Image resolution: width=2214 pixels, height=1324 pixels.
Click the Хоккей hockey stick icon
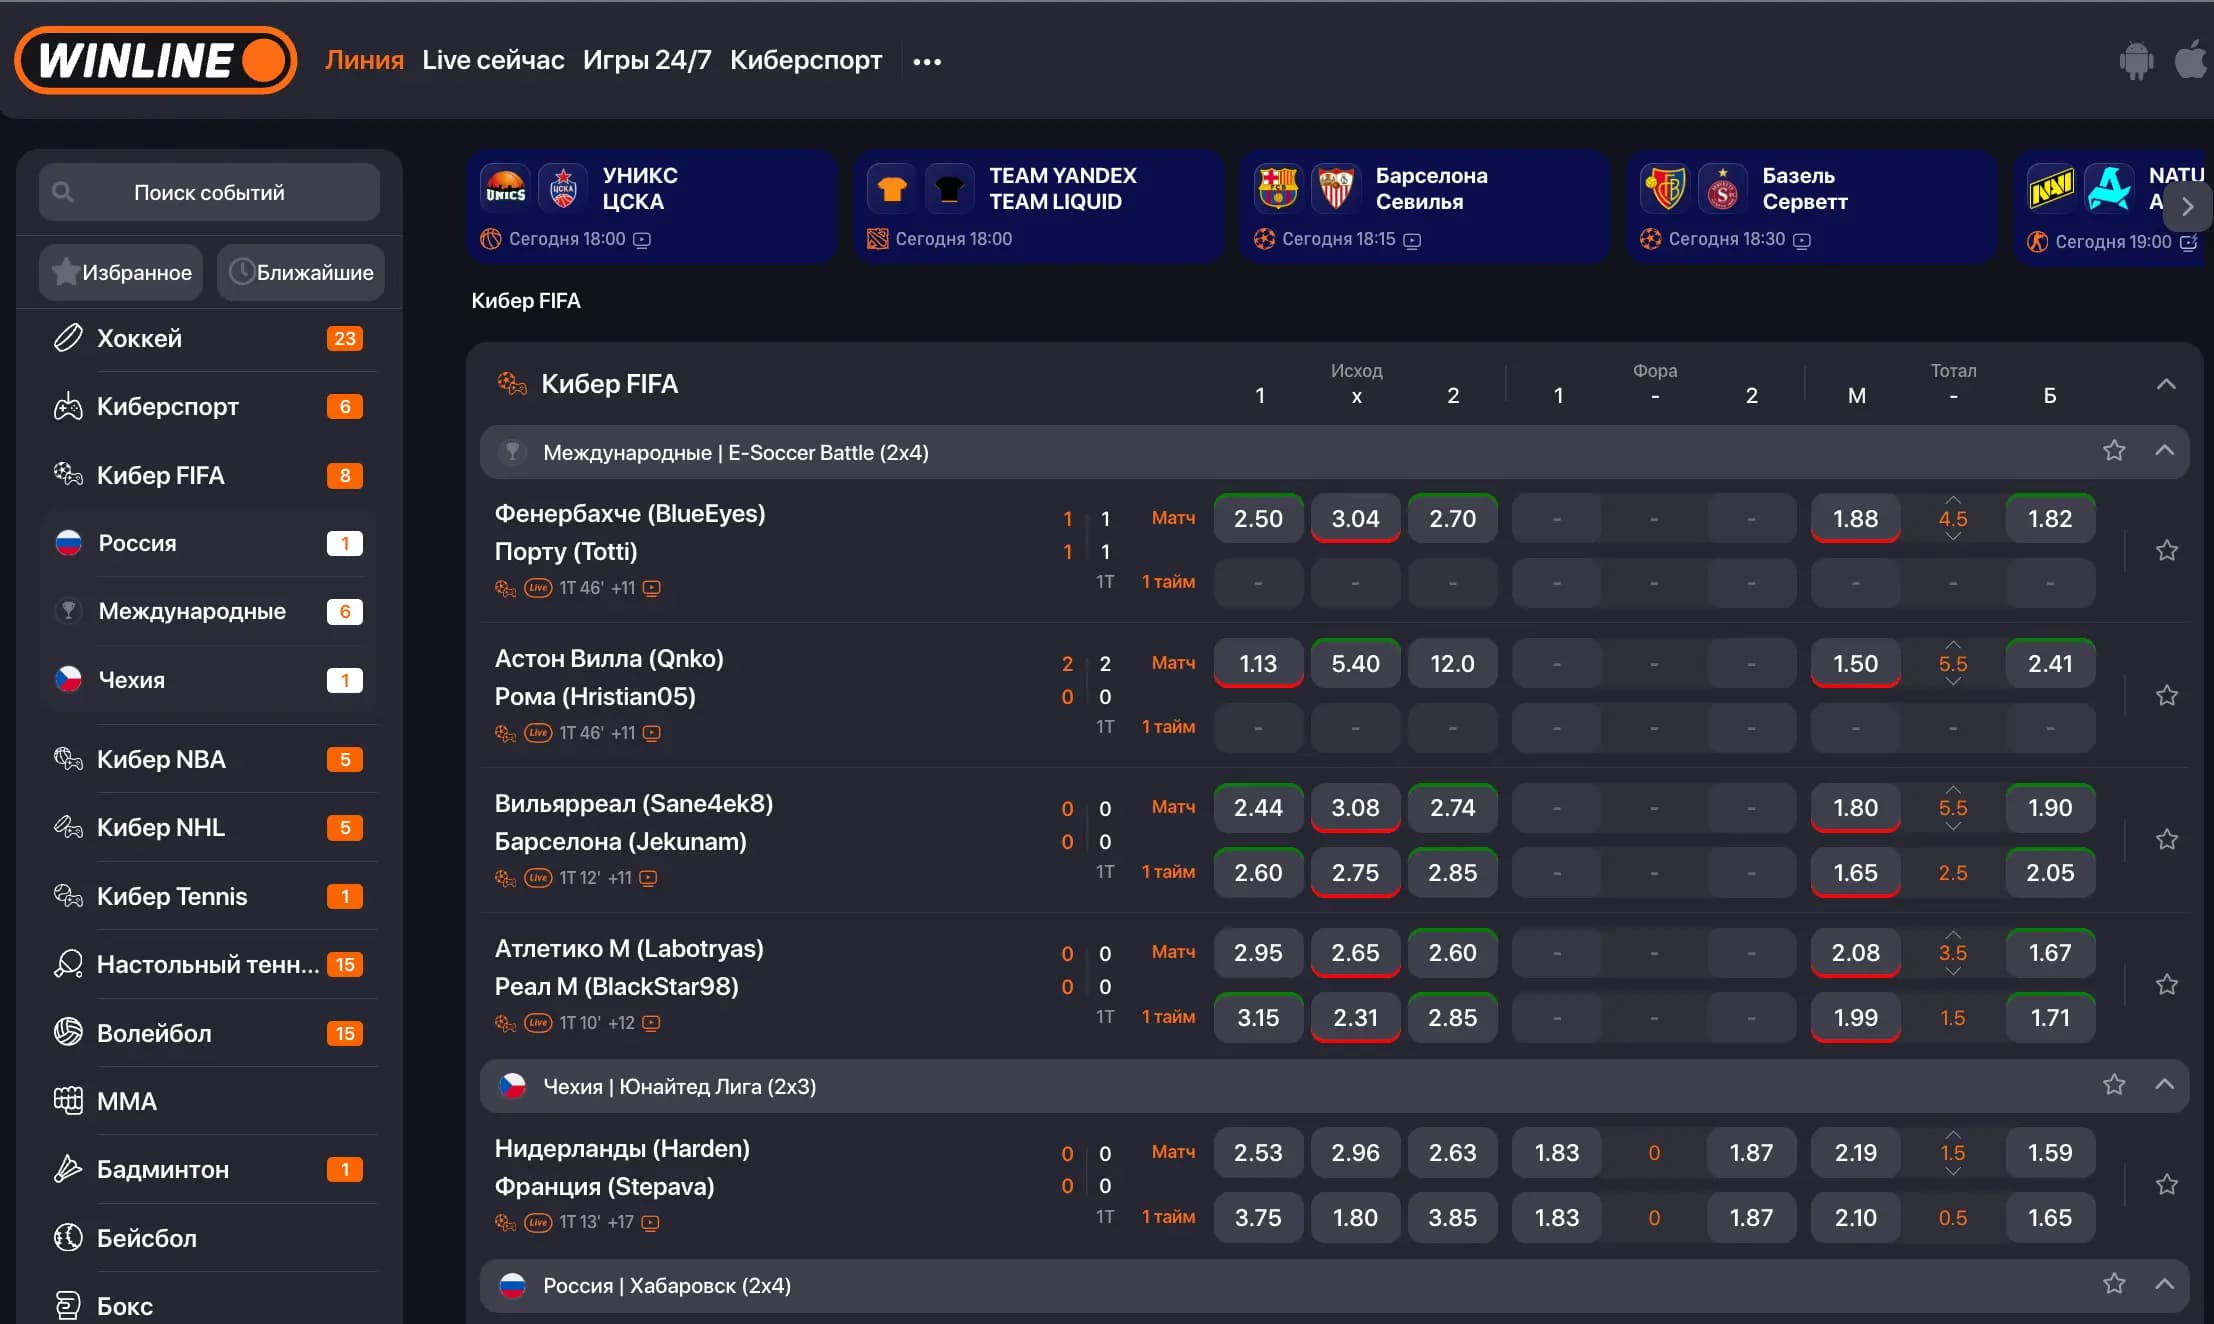click(x=68, y=338)
